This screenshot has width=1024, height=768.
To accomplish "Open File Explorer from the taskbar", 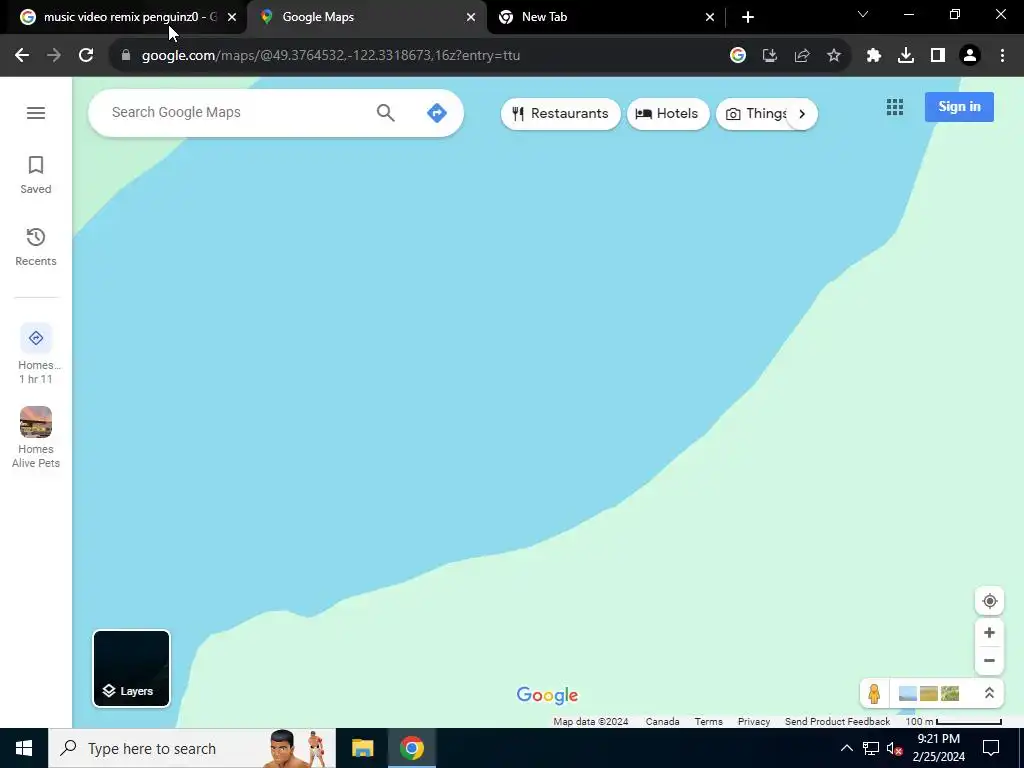I will click(362, 748).
